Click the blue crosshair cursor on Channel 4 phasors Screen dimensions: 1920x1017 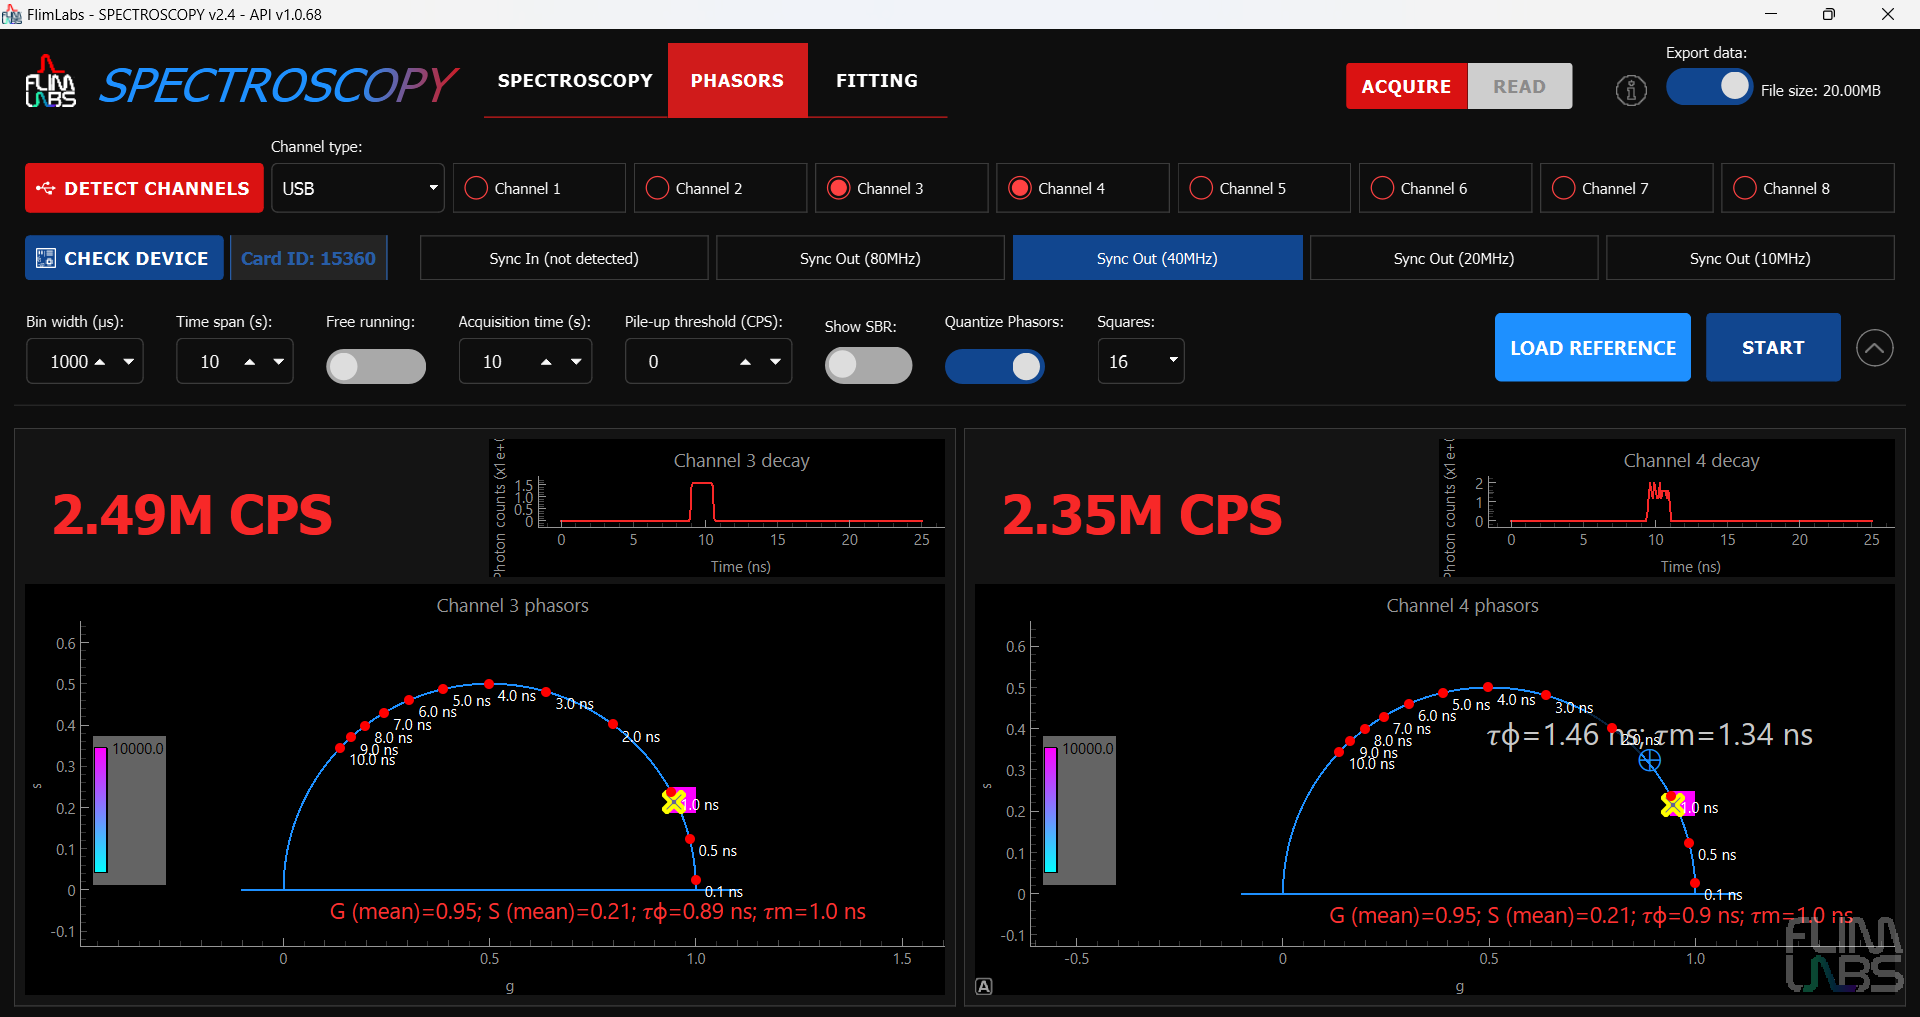click(x=1650, y=760)
